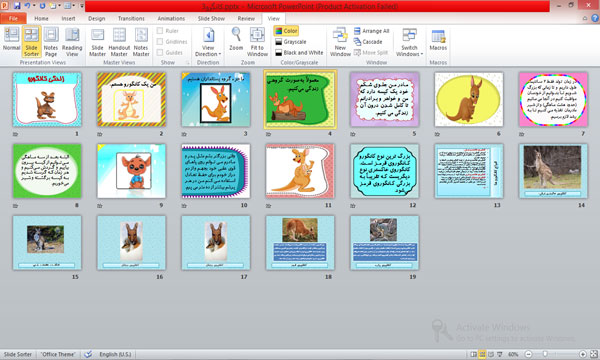The width and height of the screenshot is (600, 360).
Task: Open the Macros button
Action: 438,39
